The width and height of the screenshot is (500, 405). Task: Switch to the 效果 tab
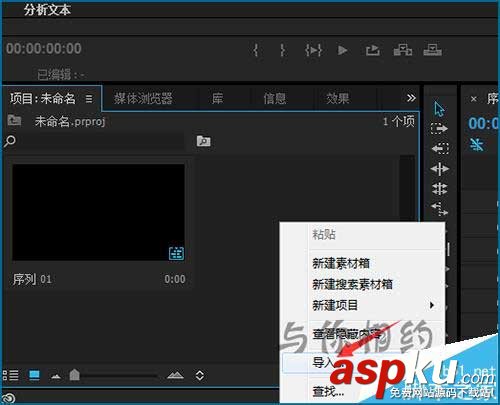pos(338,99)
